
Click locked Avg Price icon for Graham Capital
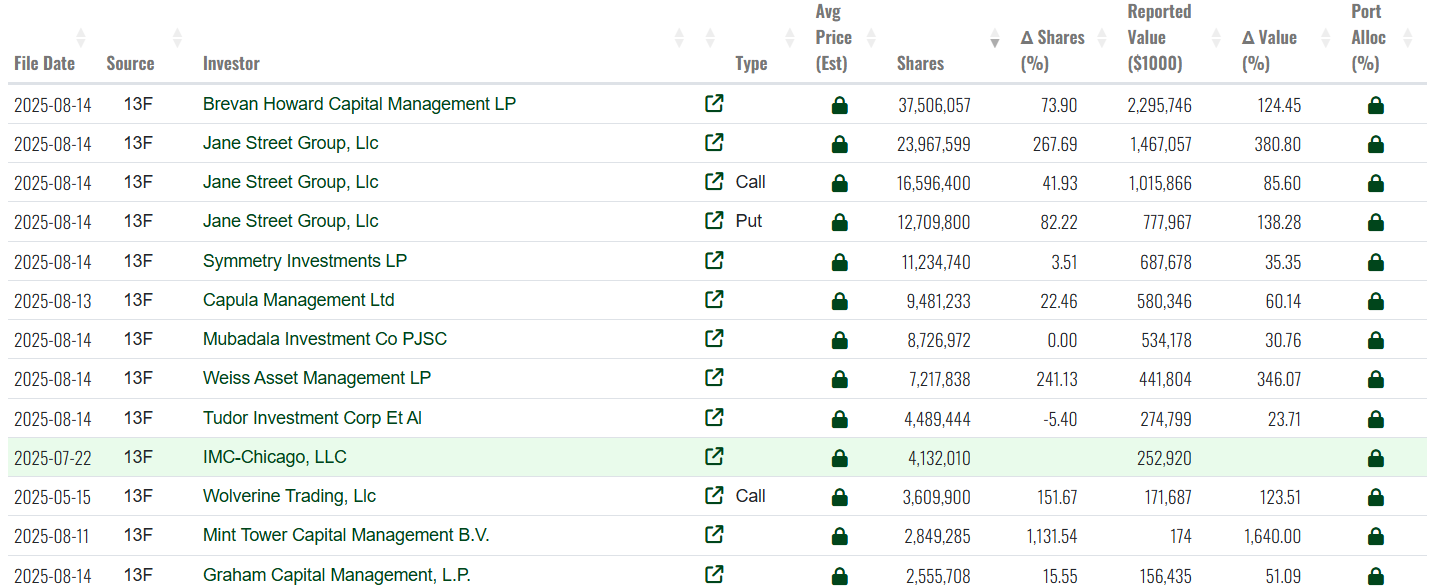coord(840,576)
